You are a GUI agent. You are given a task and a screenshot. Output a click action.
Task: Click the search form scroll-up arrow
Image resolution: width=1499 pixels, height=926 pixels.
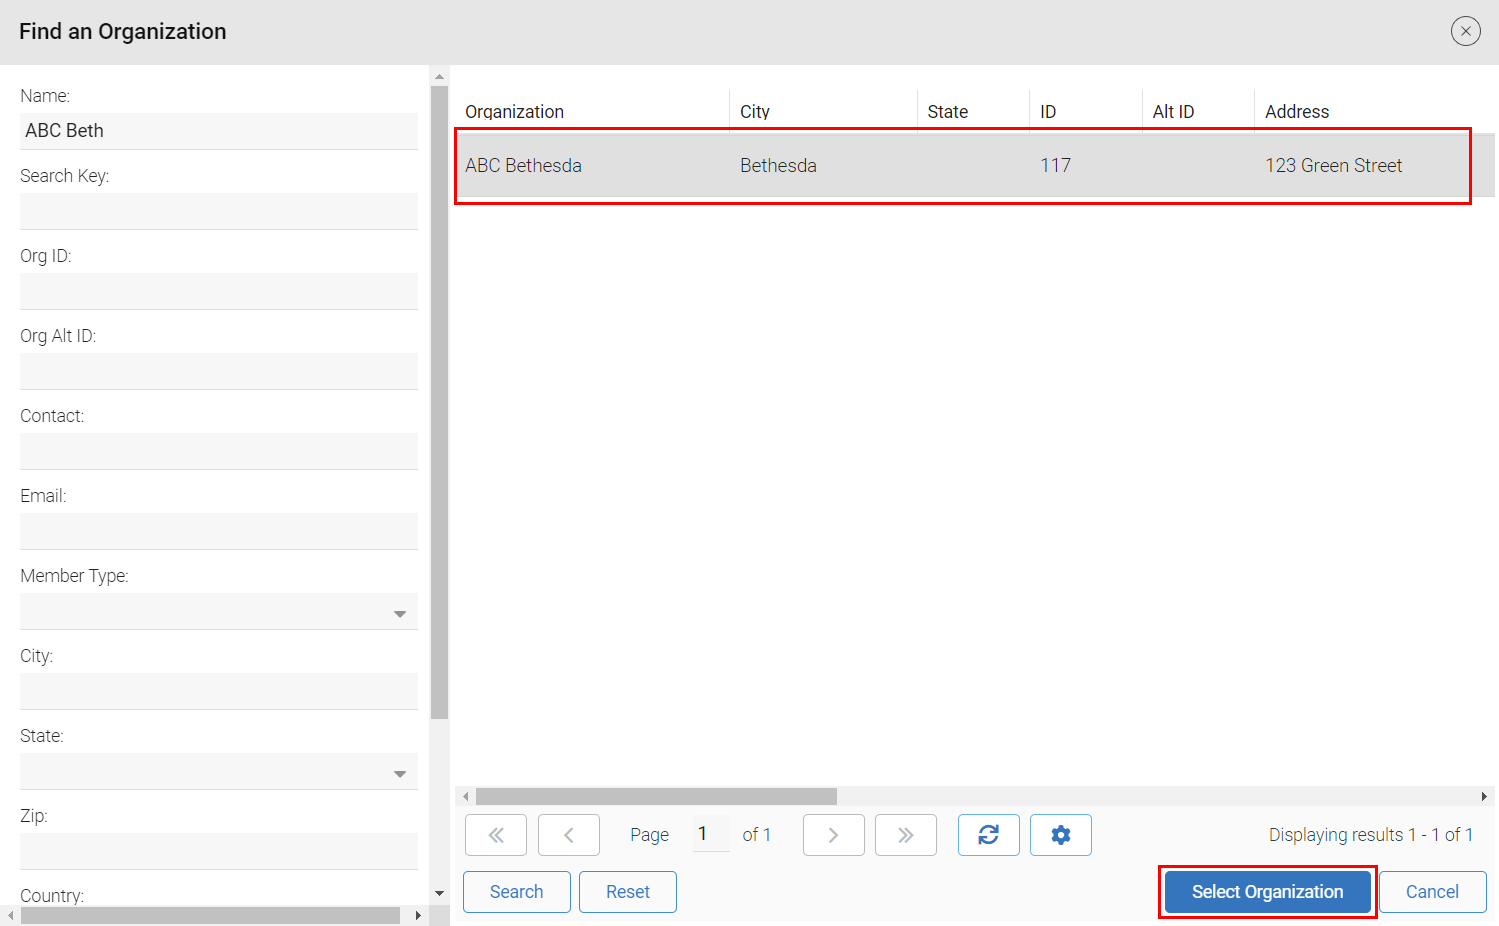tap(439, 76)
